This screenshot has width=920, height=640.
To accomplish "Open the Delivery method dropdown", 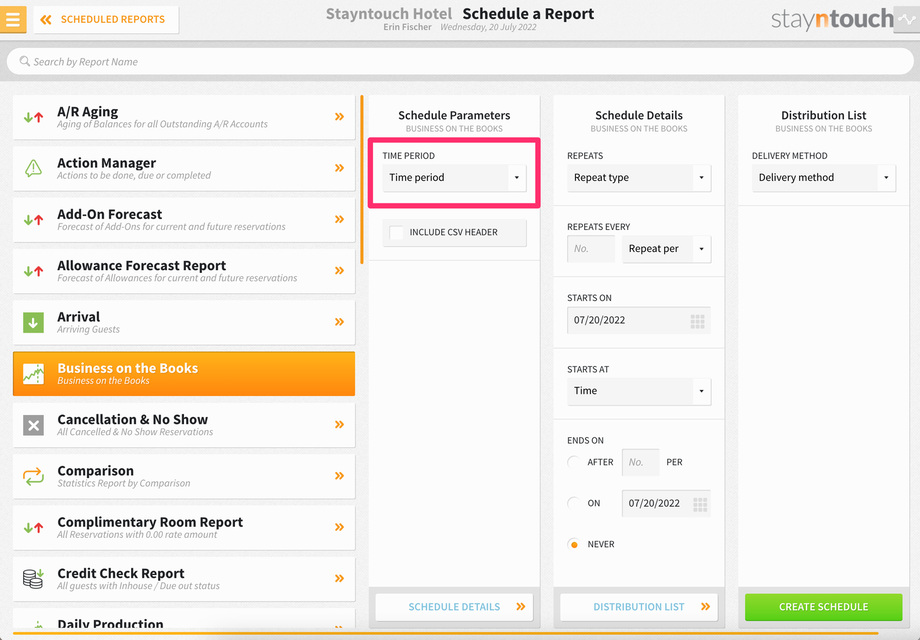I will coord(824,178).
